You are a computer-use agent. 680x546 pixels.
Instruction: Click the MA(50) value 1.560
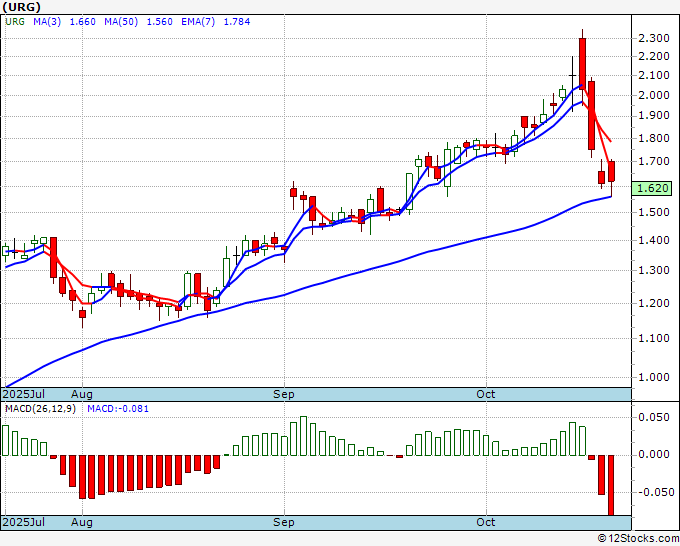pyautogui.click(x=159, y=22)
